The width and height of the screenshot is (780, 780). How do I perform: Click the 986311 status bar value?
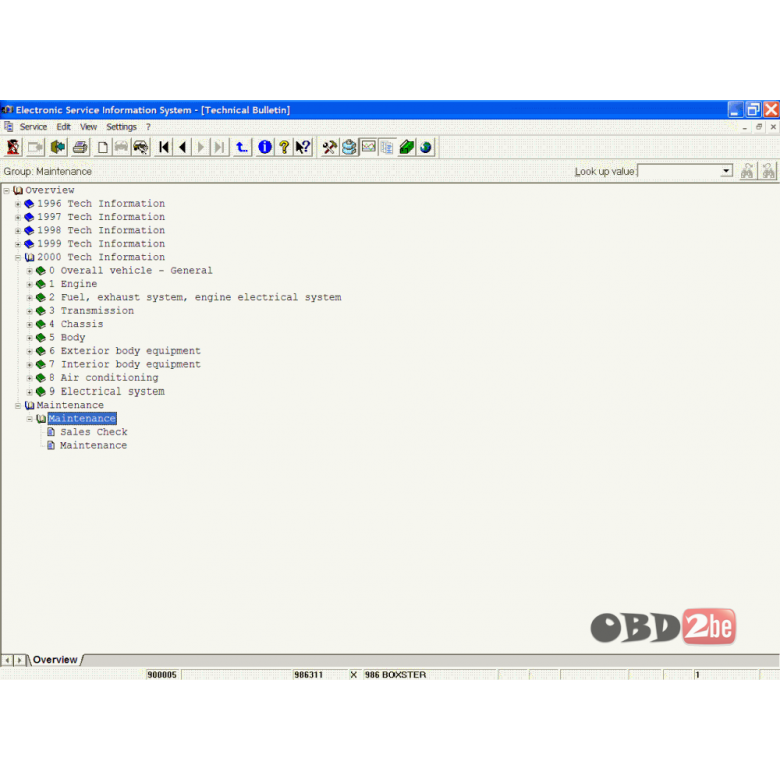[x=308, y=675]
